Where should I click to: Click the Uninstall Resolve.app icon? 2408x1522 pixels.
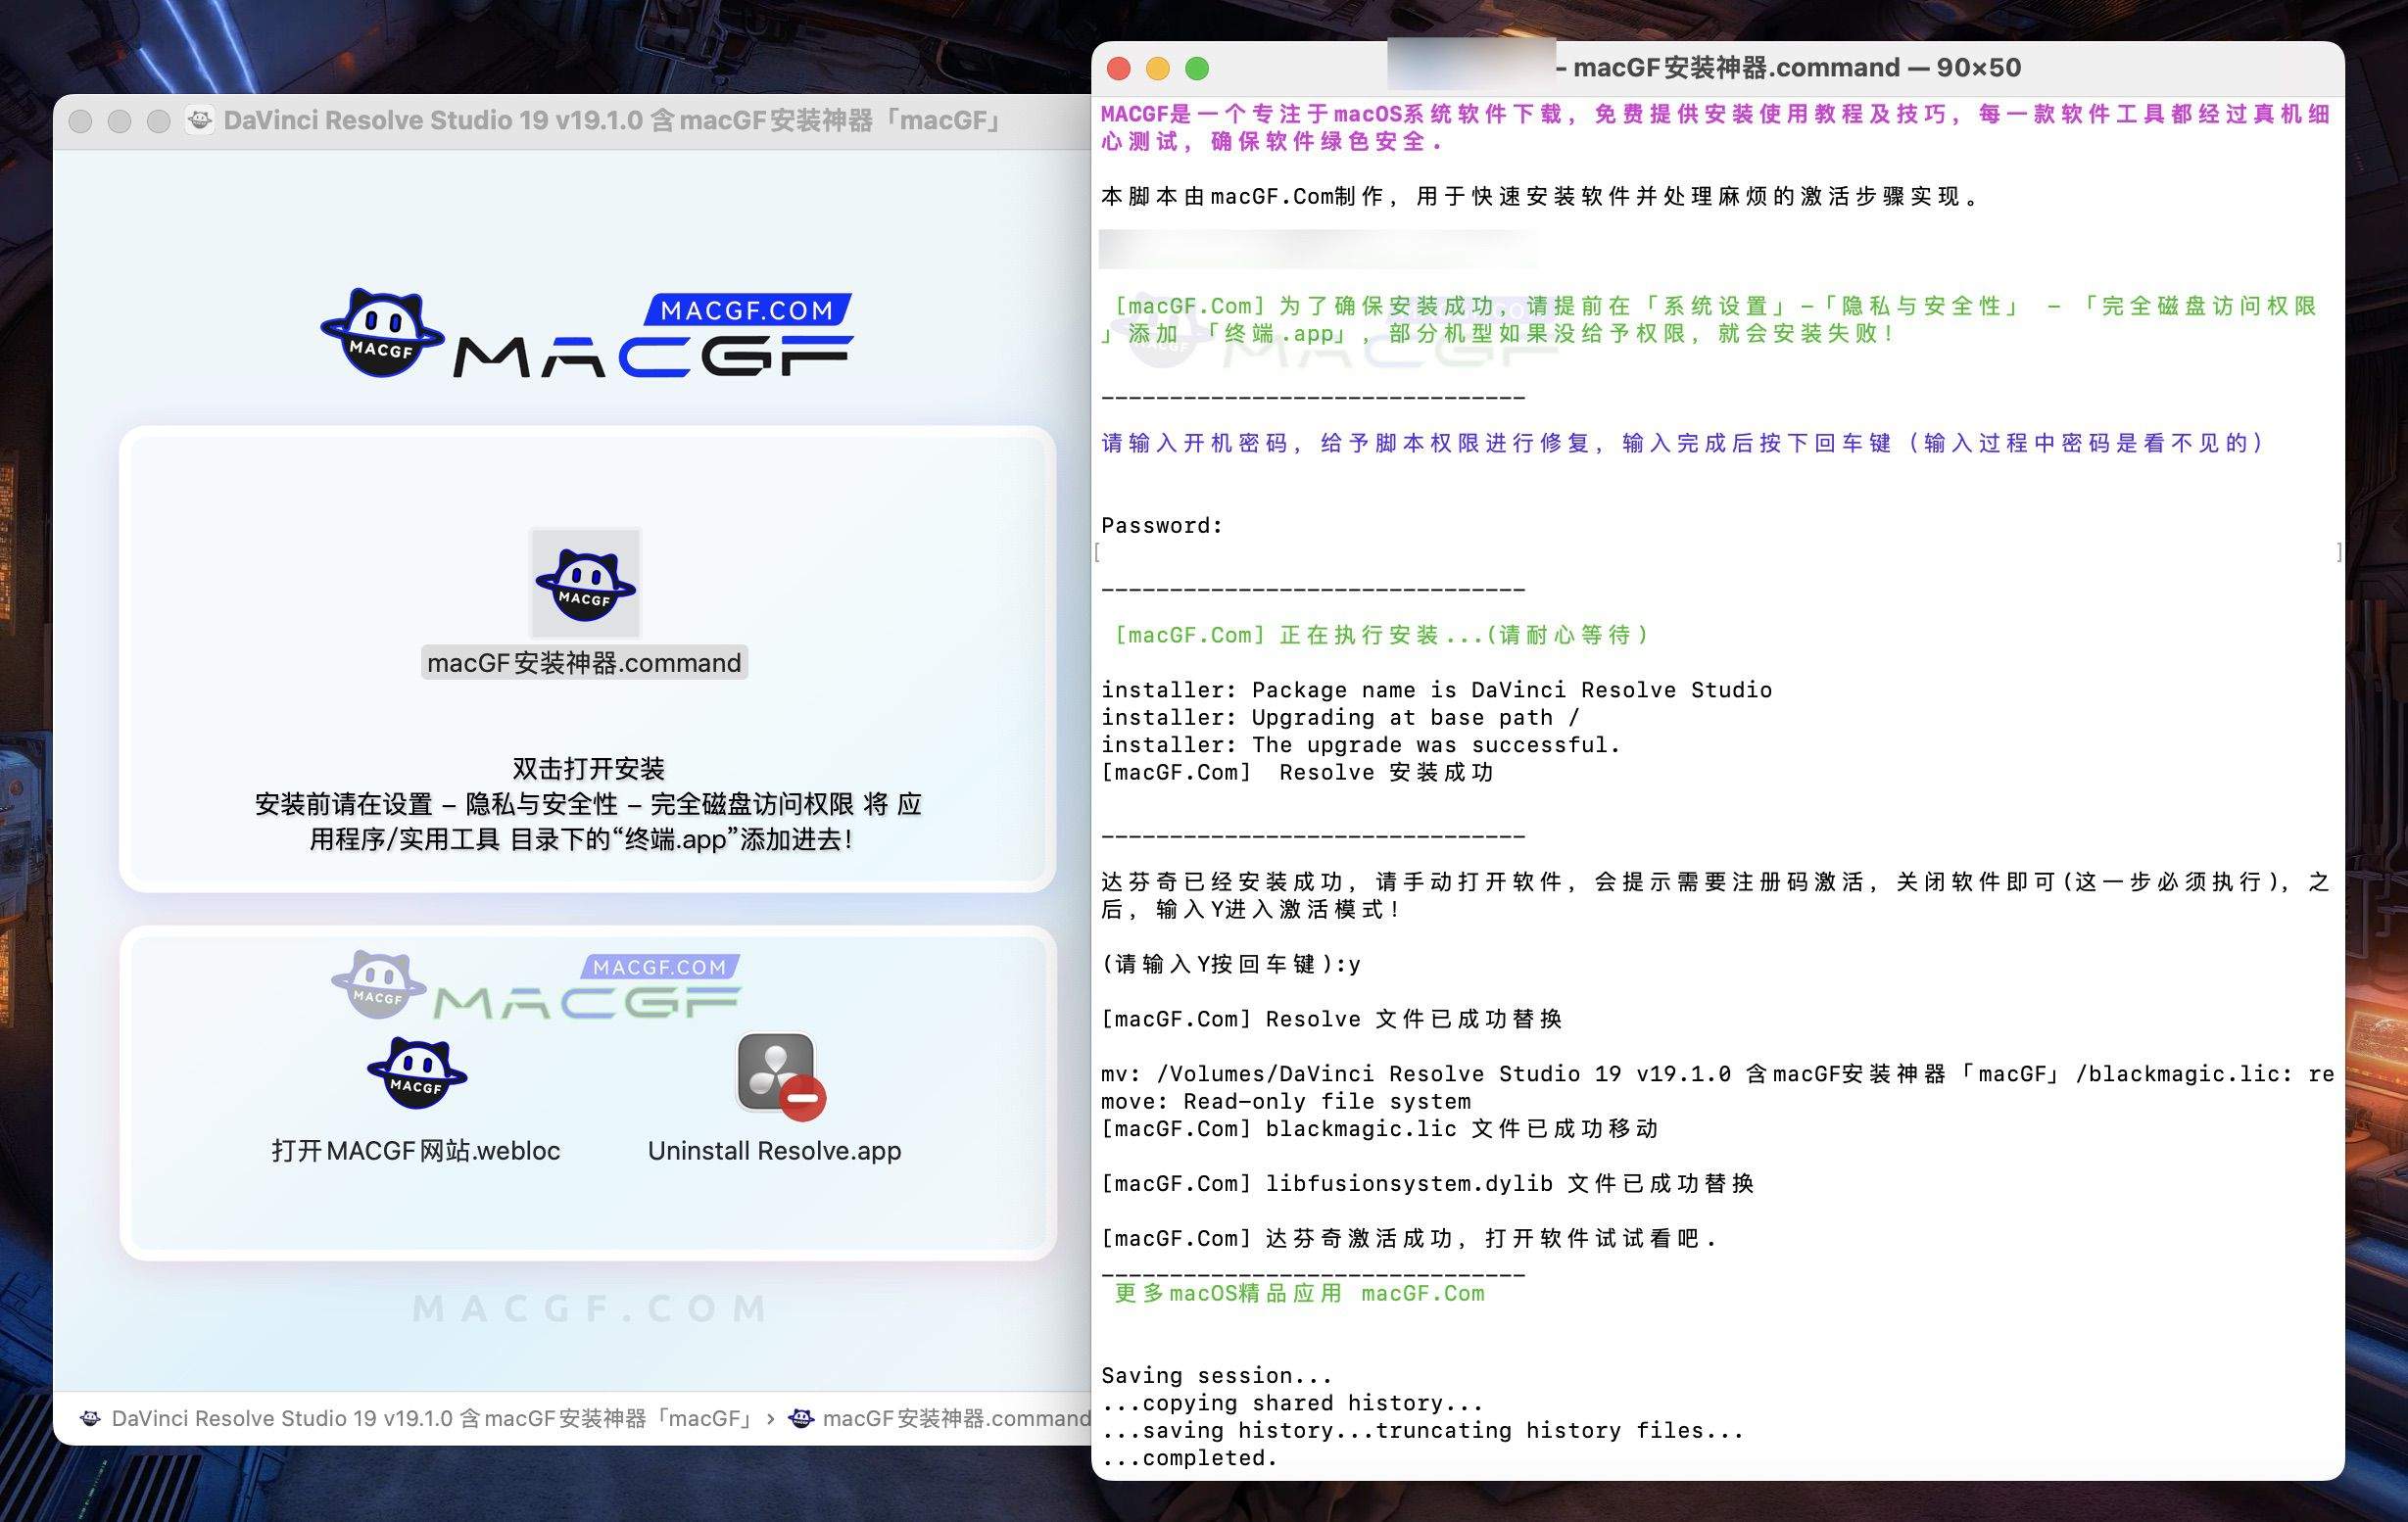tap(779, 1075)
